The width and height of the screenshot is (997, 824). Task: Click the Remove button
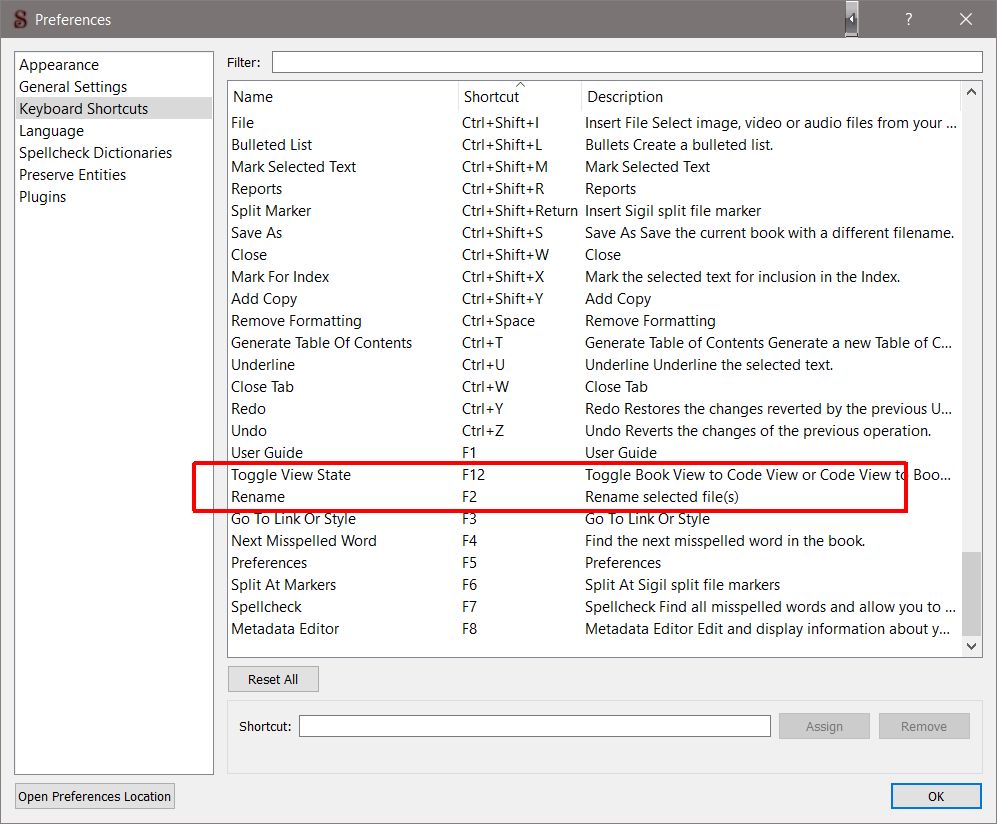(x=924, y=726)
